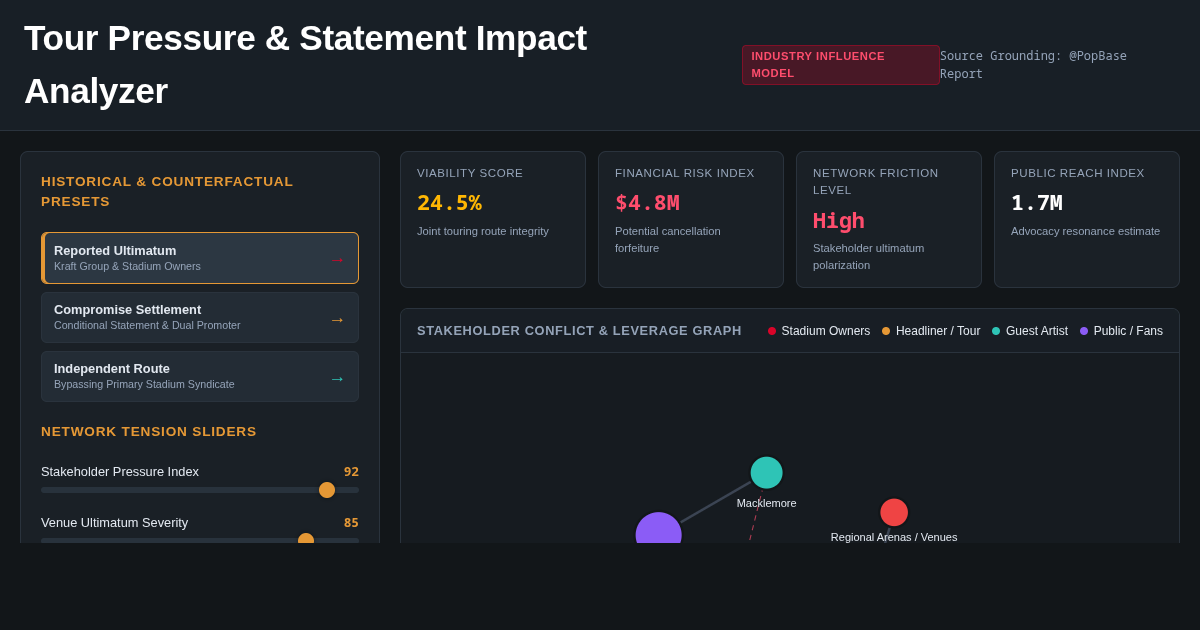Click the Industry Influence Model badge
Screen dimensions: 1200x630
click(840, 65)
